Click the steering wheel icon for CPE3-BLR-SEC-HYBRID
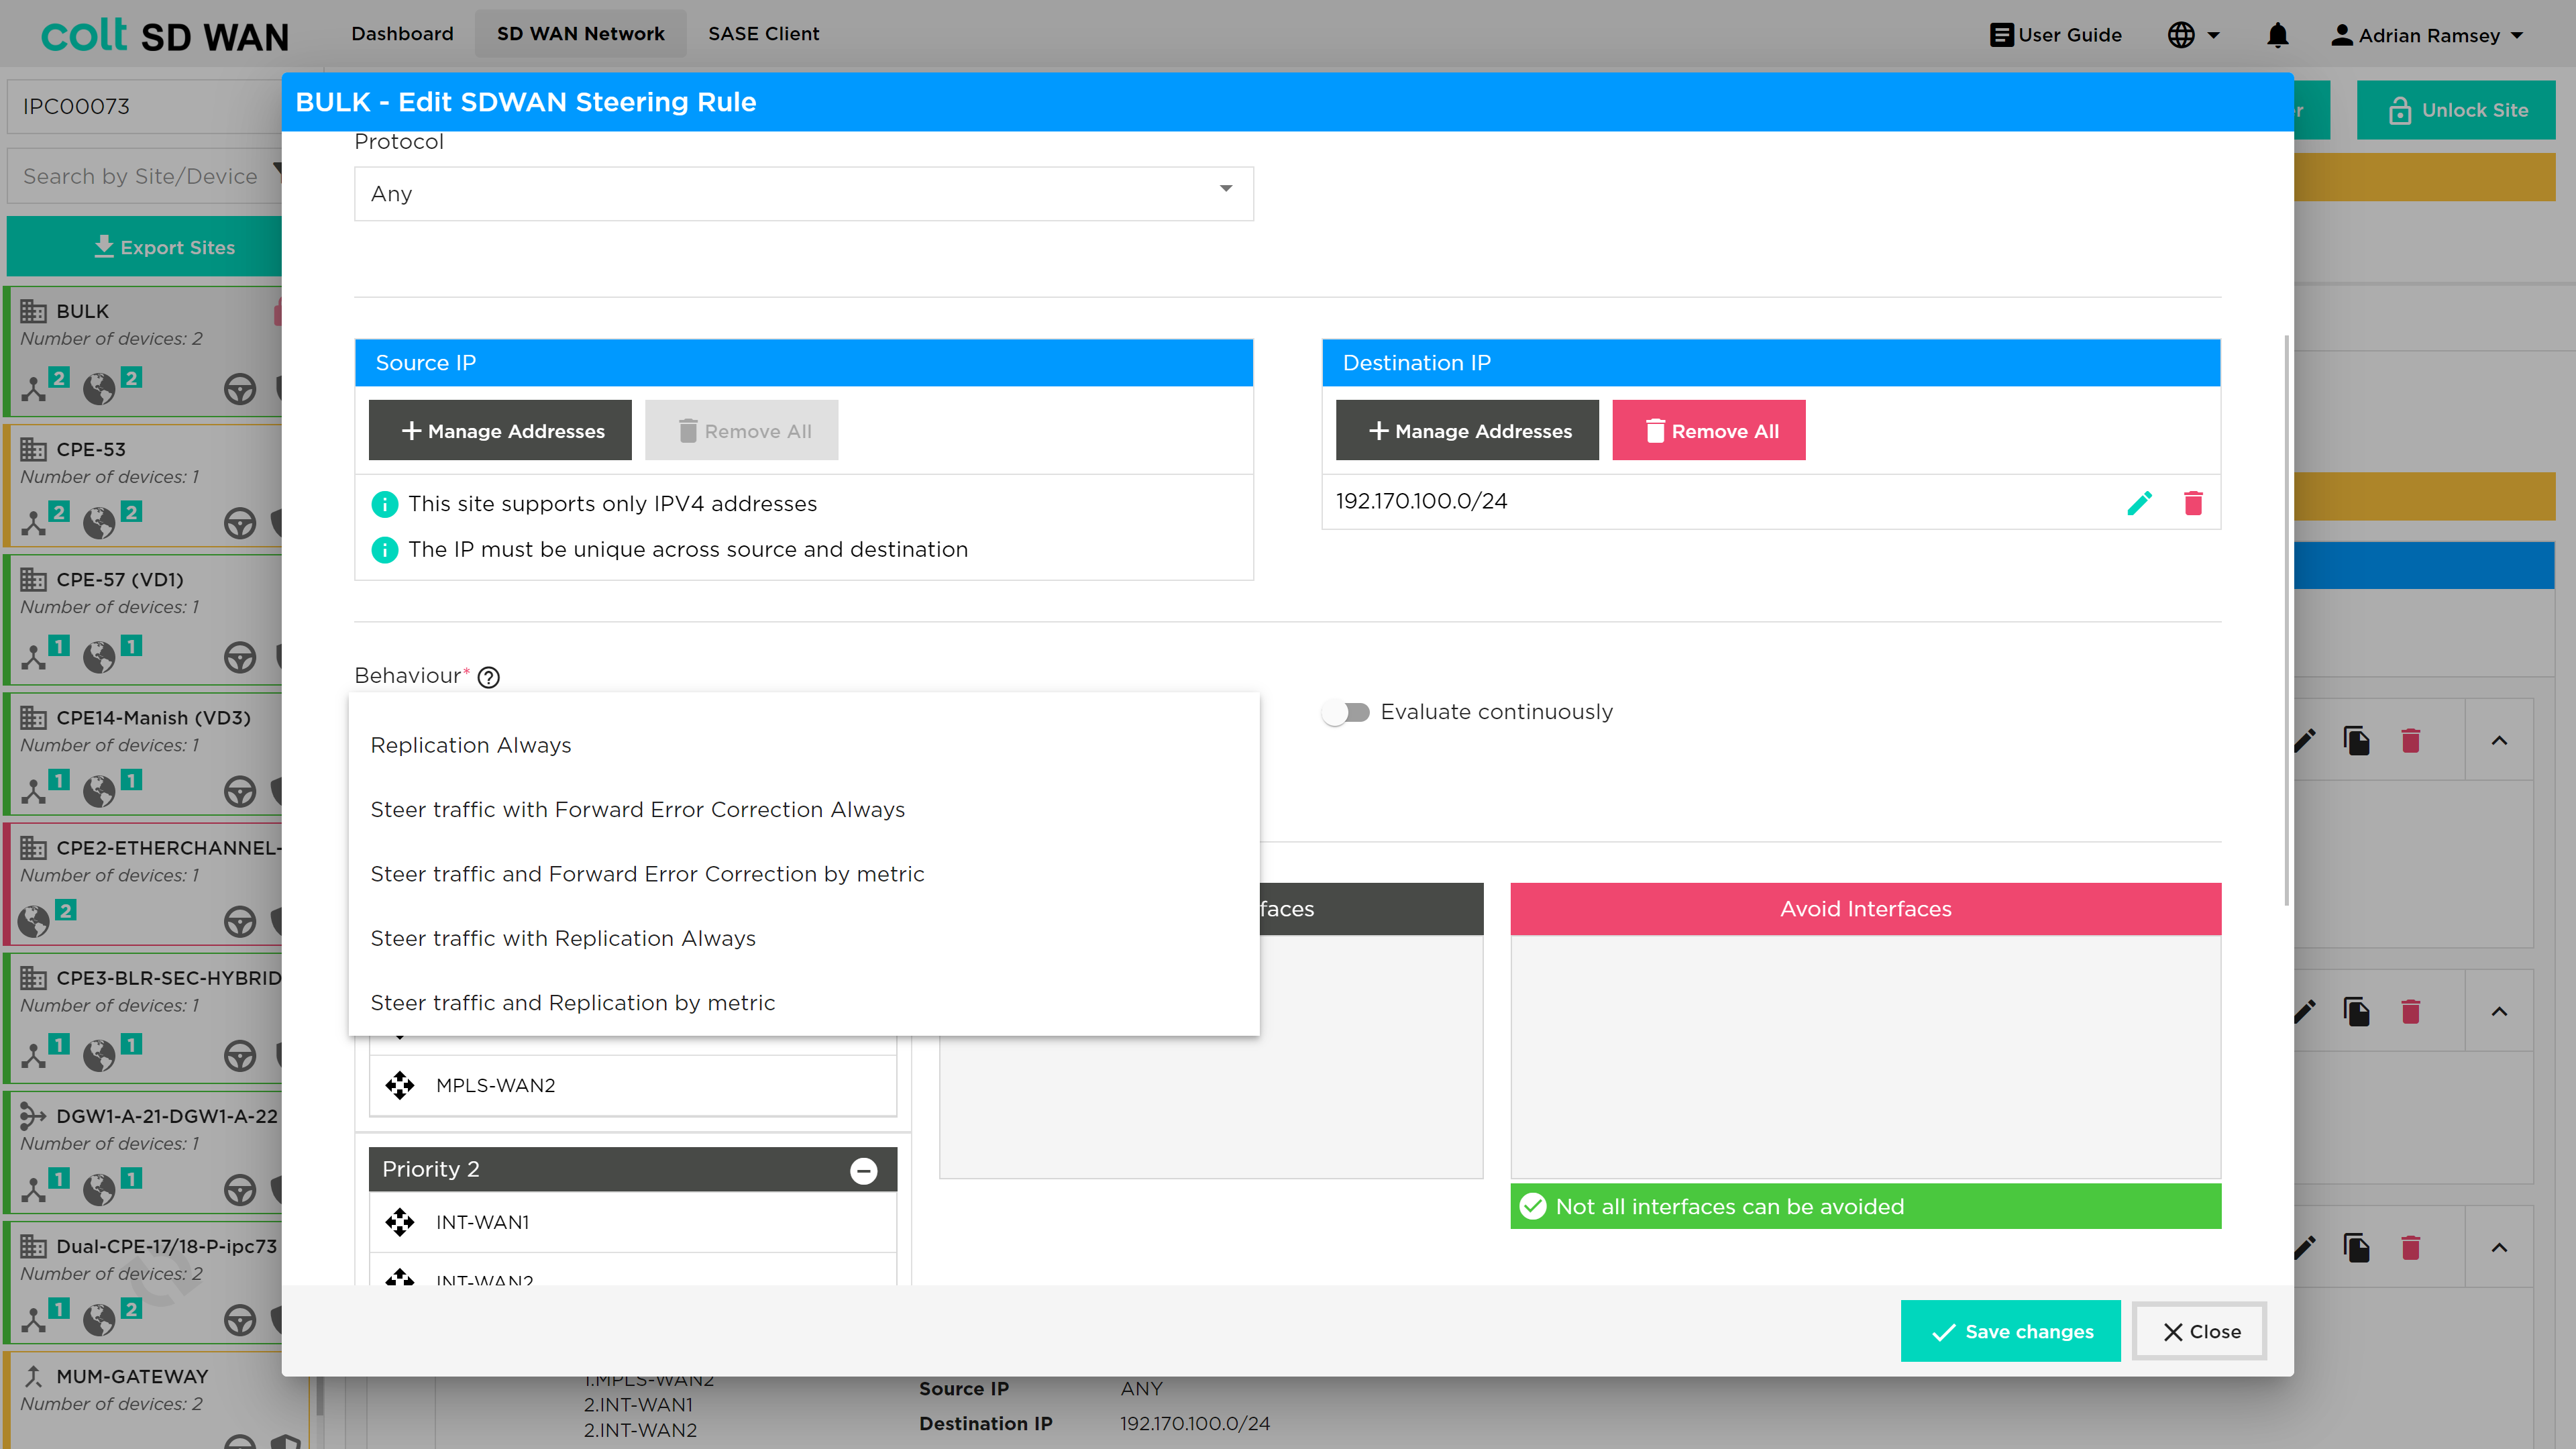 pos(240,1055)
